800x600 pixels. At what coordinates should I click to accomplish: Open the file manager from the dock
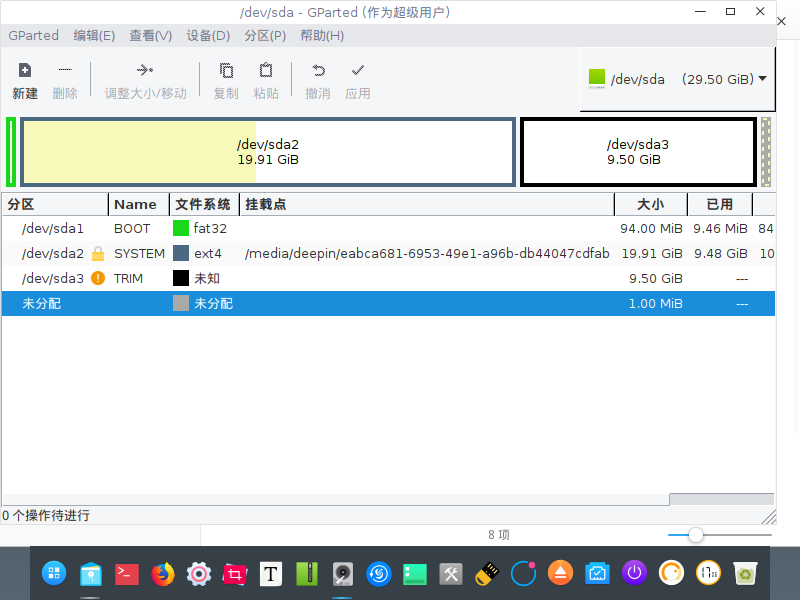pos(91,574)
